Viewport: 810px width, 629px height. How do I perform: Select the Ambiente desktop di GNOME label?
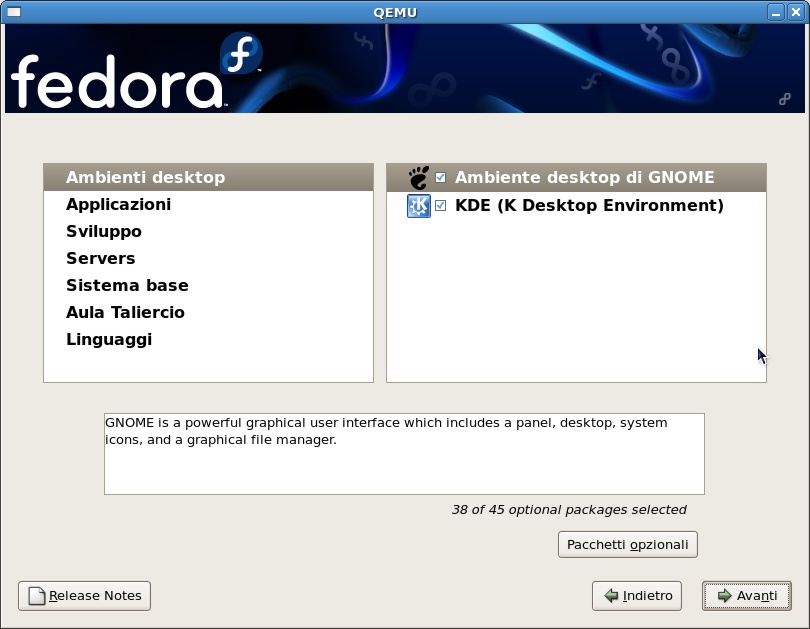click(x=584, y=177)
